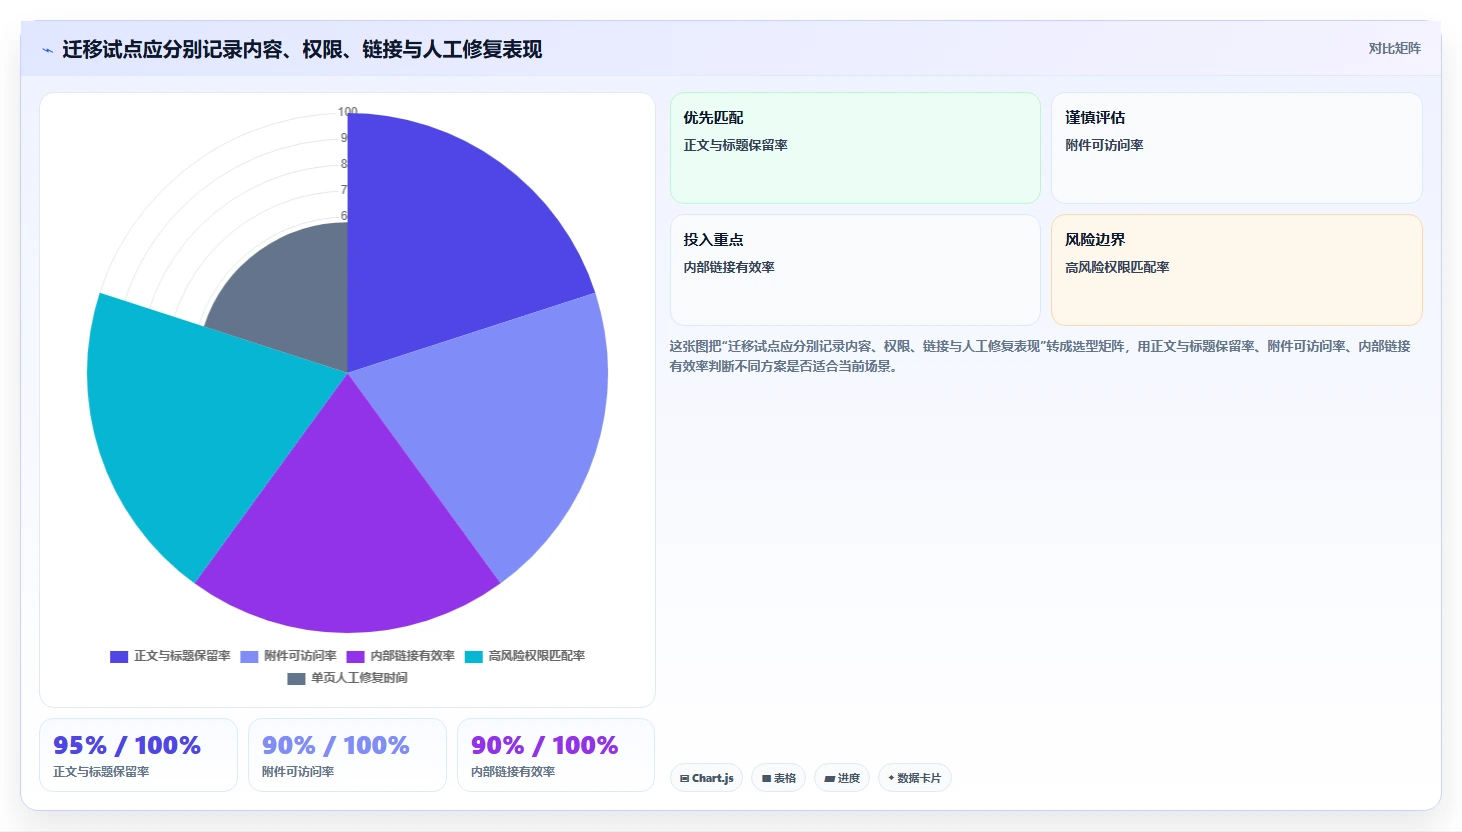Toggle legend swatch 正文与标题保留率
Screen dimensions: 1462x832
[x=119, y=657]
